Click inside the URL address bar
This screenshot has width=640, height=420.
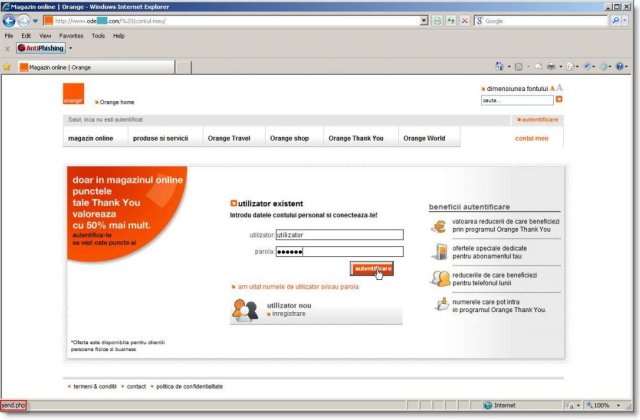click(x=233, y=21)
